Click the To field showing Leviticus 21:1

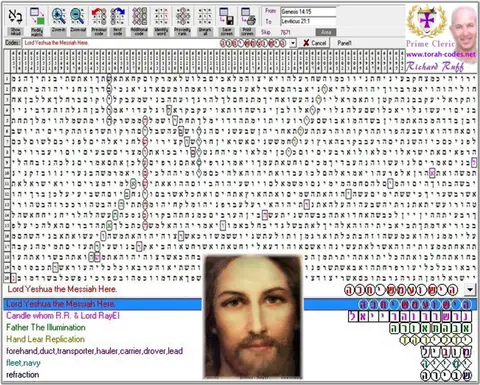pos(308,21)
